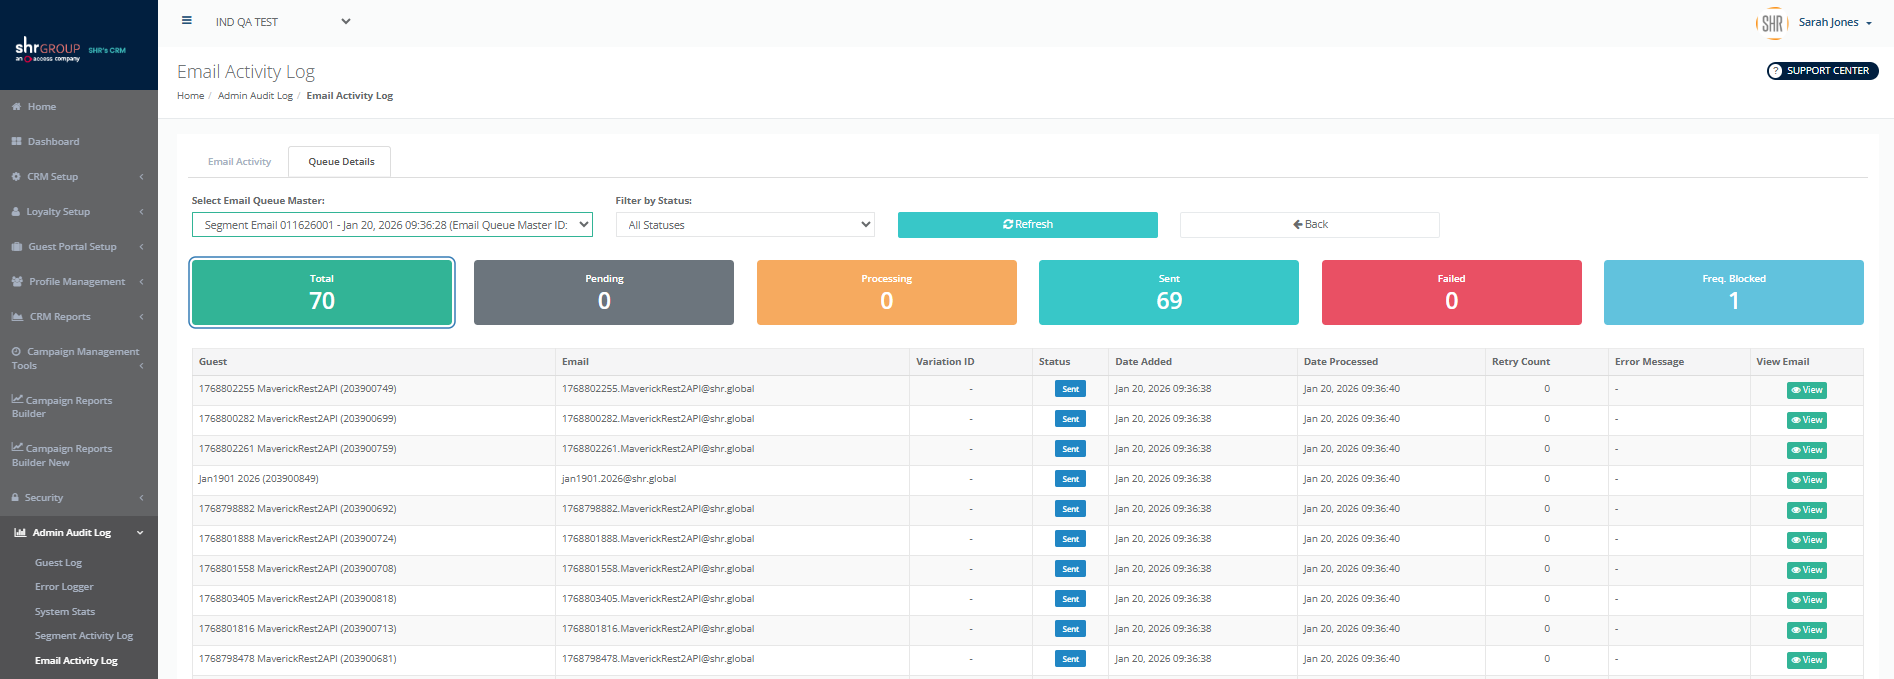Select the Freq. Blocked 1 card
1894x679 pixels.
(x=1734, y=293)
